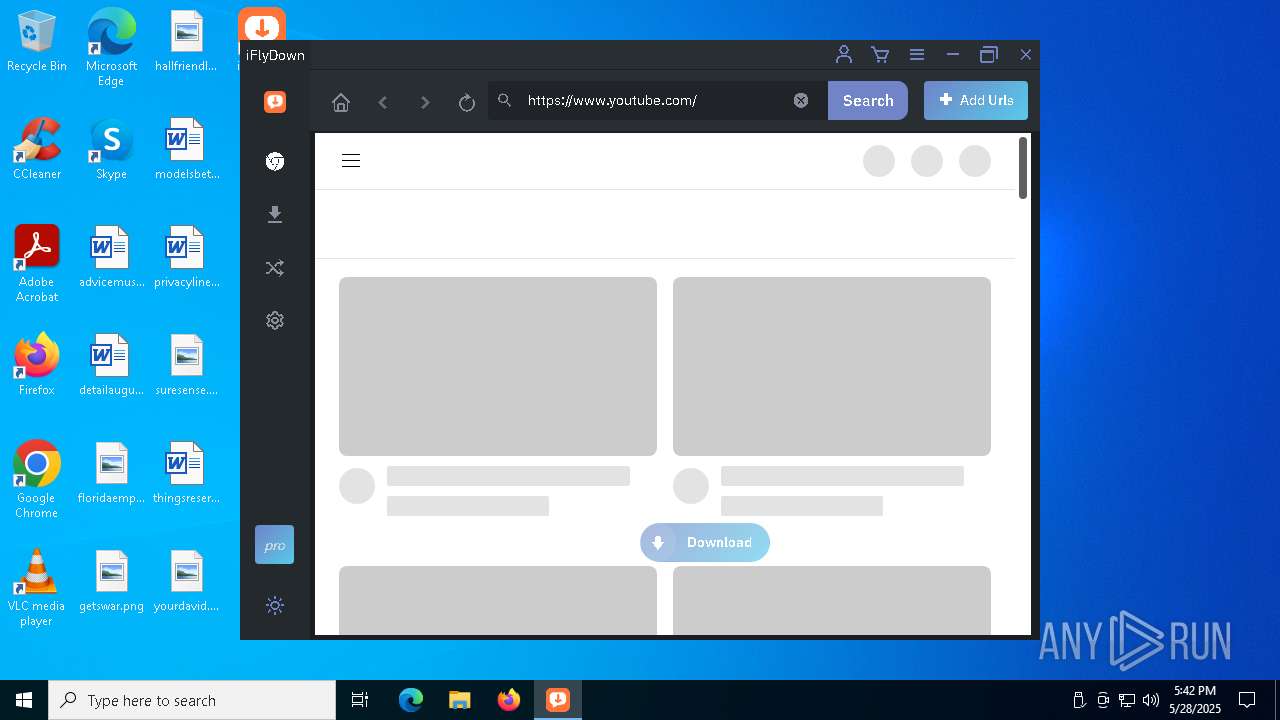Image resolution: width=1280 pixels, height=720 pixels.
Task: Clear the URL with the X icon
Action: 801,100
